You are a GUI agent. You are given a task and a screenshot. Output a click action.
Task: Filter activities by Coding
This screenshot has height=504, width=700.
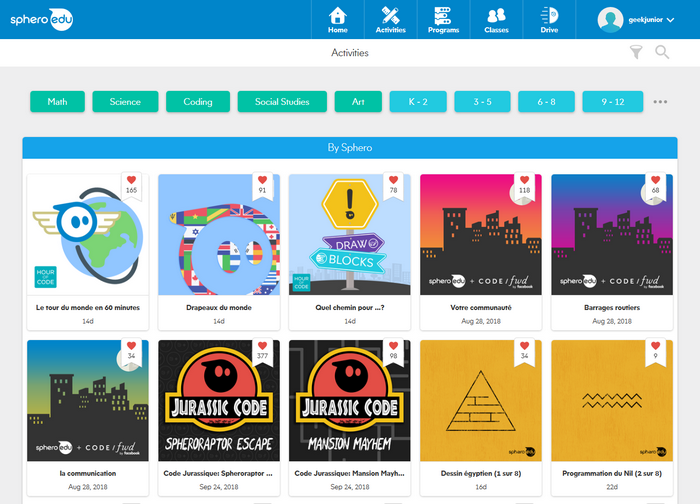coord(198,102)
